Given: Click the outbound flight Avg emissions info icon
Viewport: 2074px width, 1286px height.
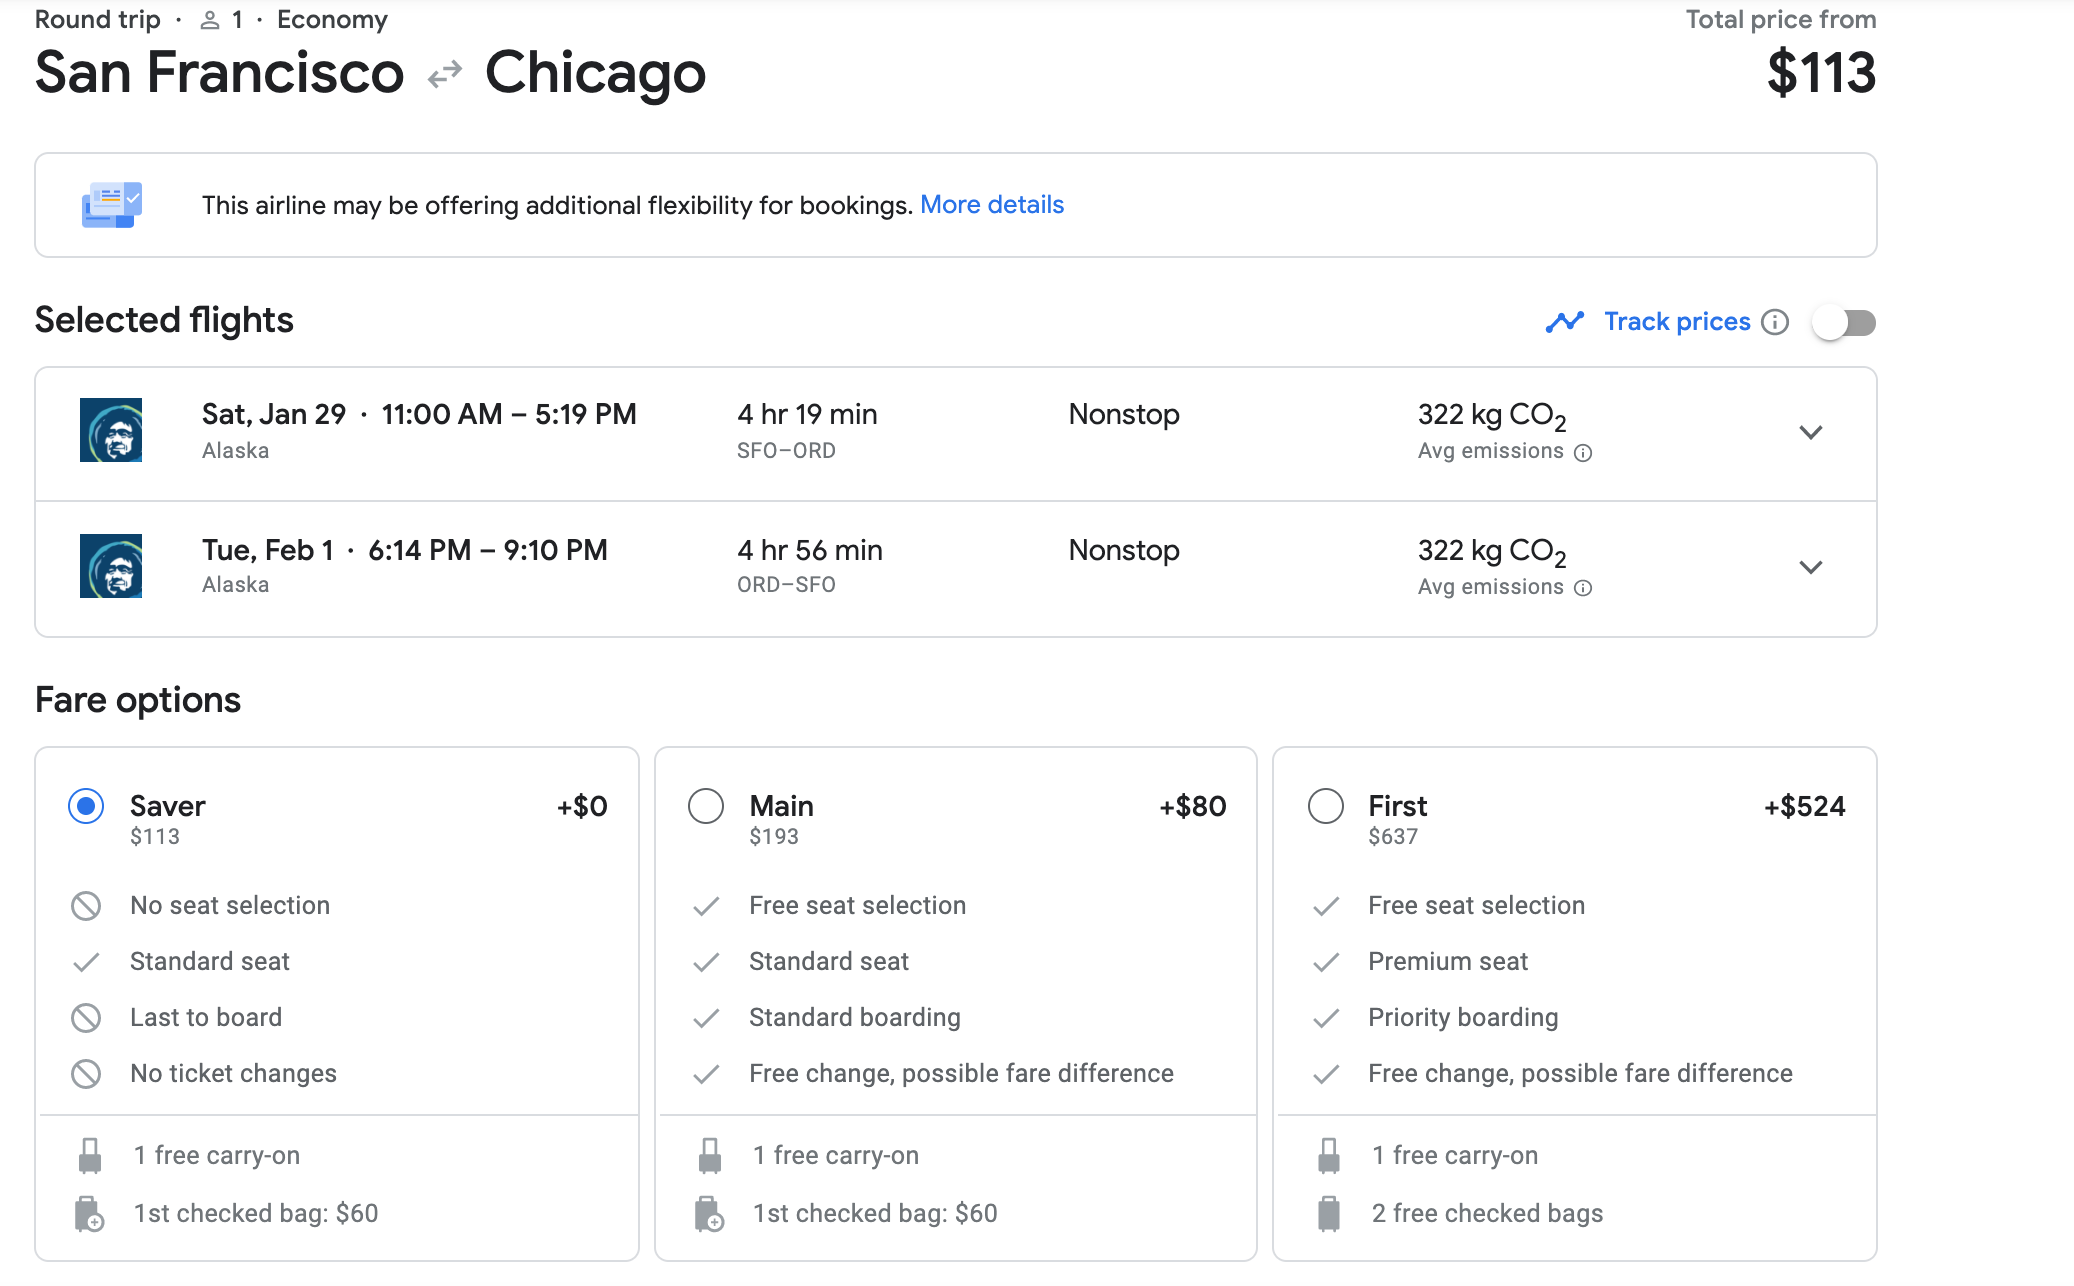Looking at the screenshot, I should click(x=1583, y=453).
